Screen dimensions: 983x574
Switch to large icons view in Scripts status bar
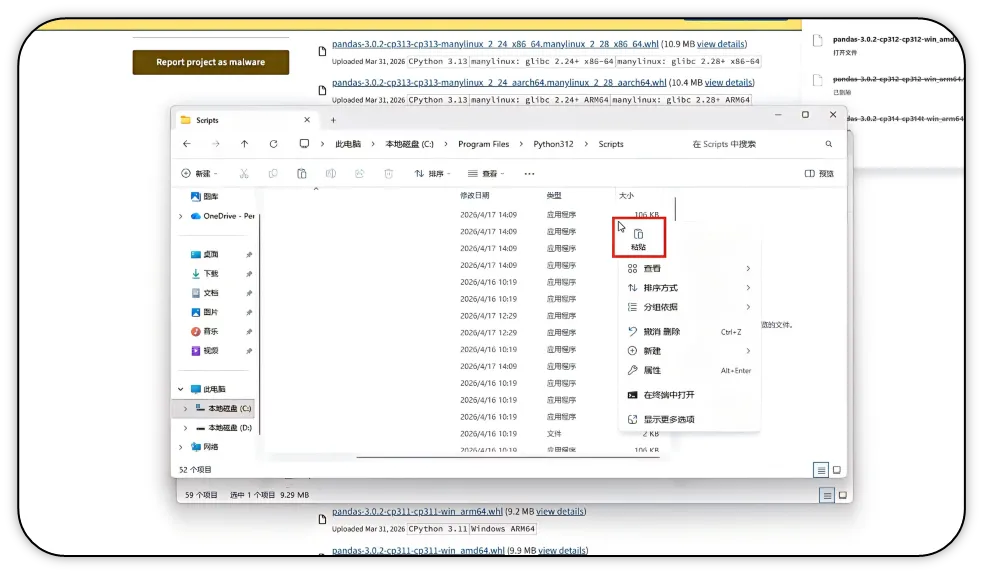pyautogui.click(x=837, y=470)
